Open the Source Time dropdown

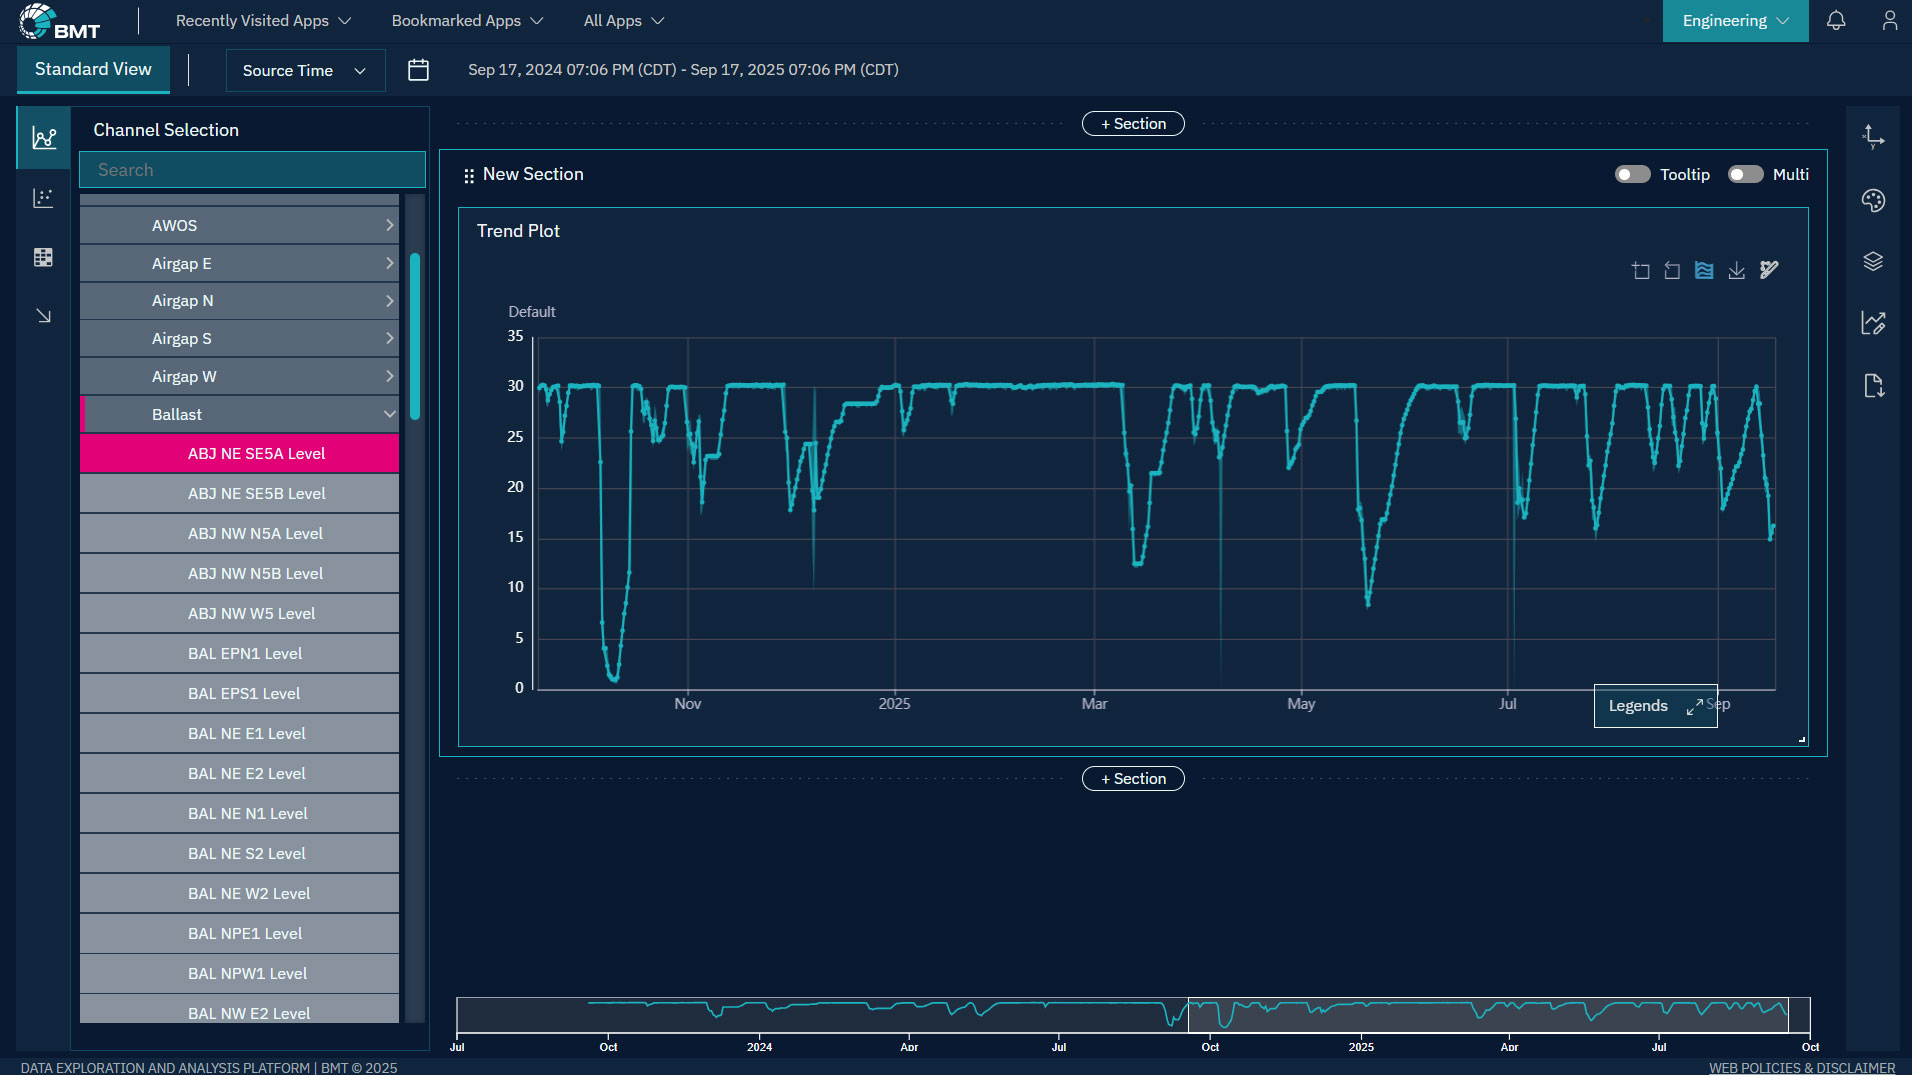coord(305,71)
